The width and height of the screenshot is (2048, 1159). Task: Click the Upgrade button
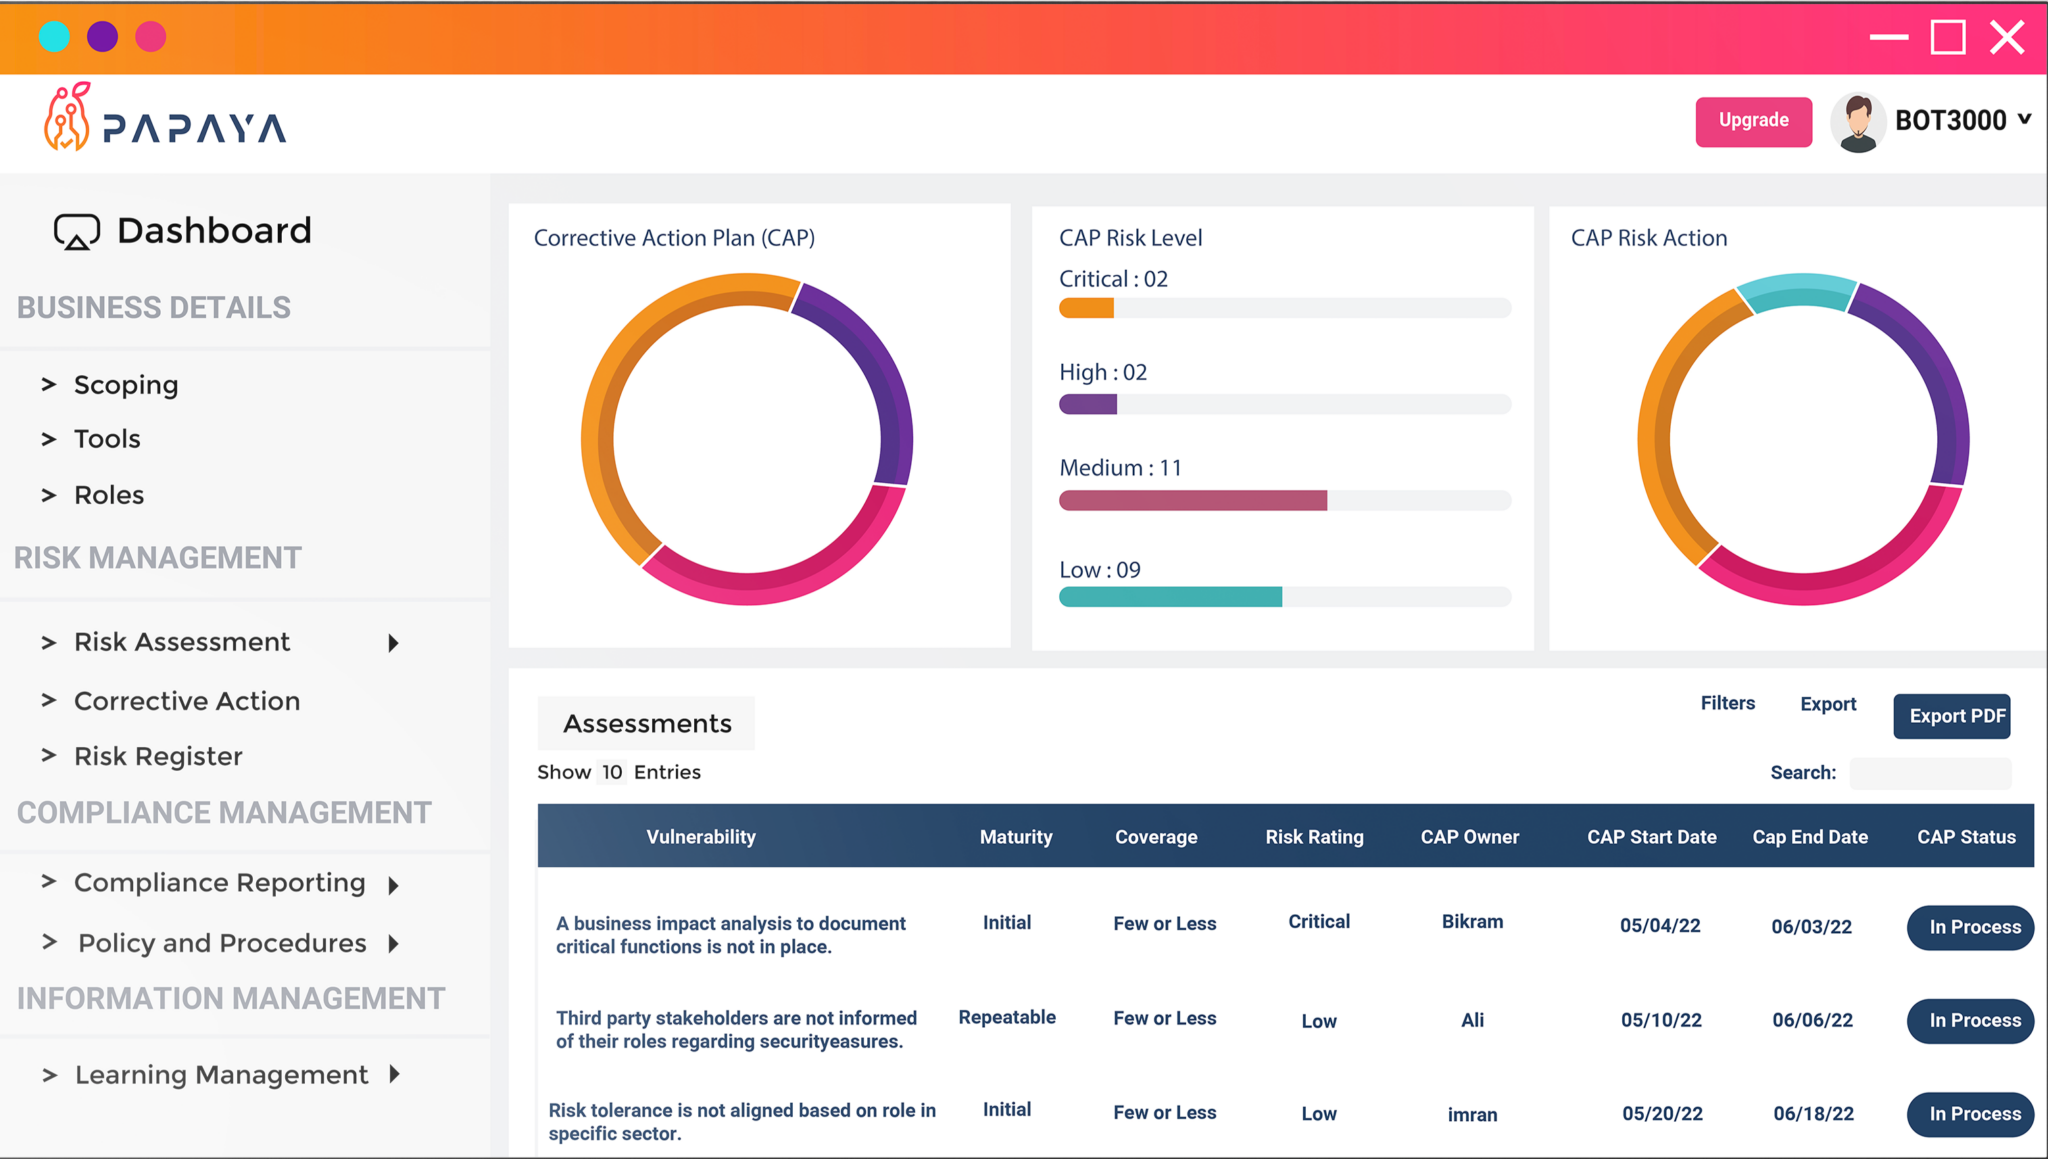[x=1753, y=121]
